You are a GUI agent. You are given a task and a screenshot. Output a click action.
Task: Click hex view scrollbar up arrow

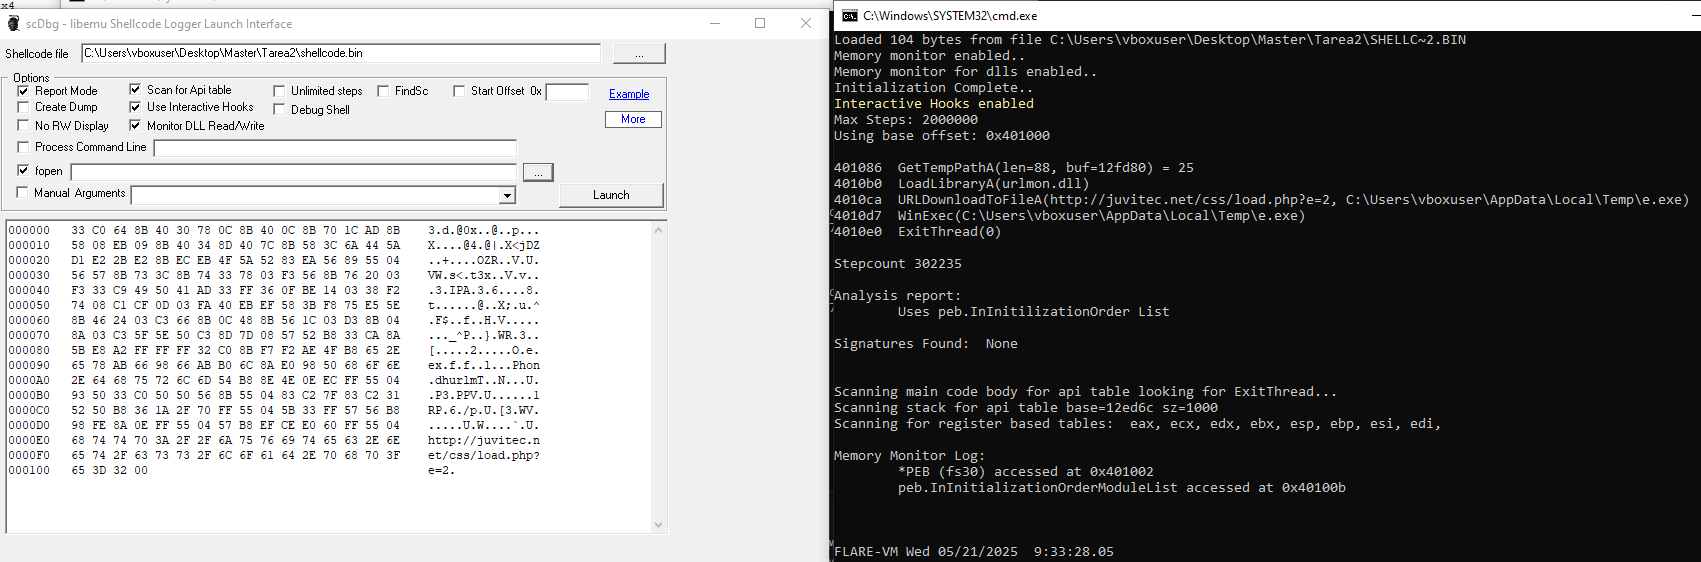pyautogui.click(x=658, y=231)
